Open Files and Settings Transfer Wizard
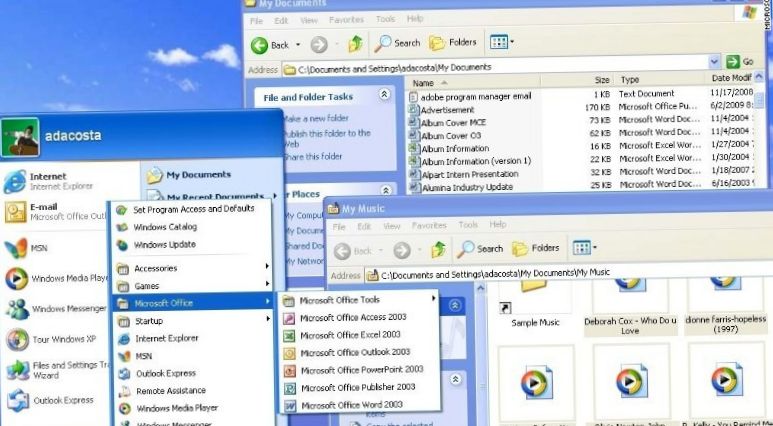Viewport: 773px width, 426px height. (x=57, y=370)
